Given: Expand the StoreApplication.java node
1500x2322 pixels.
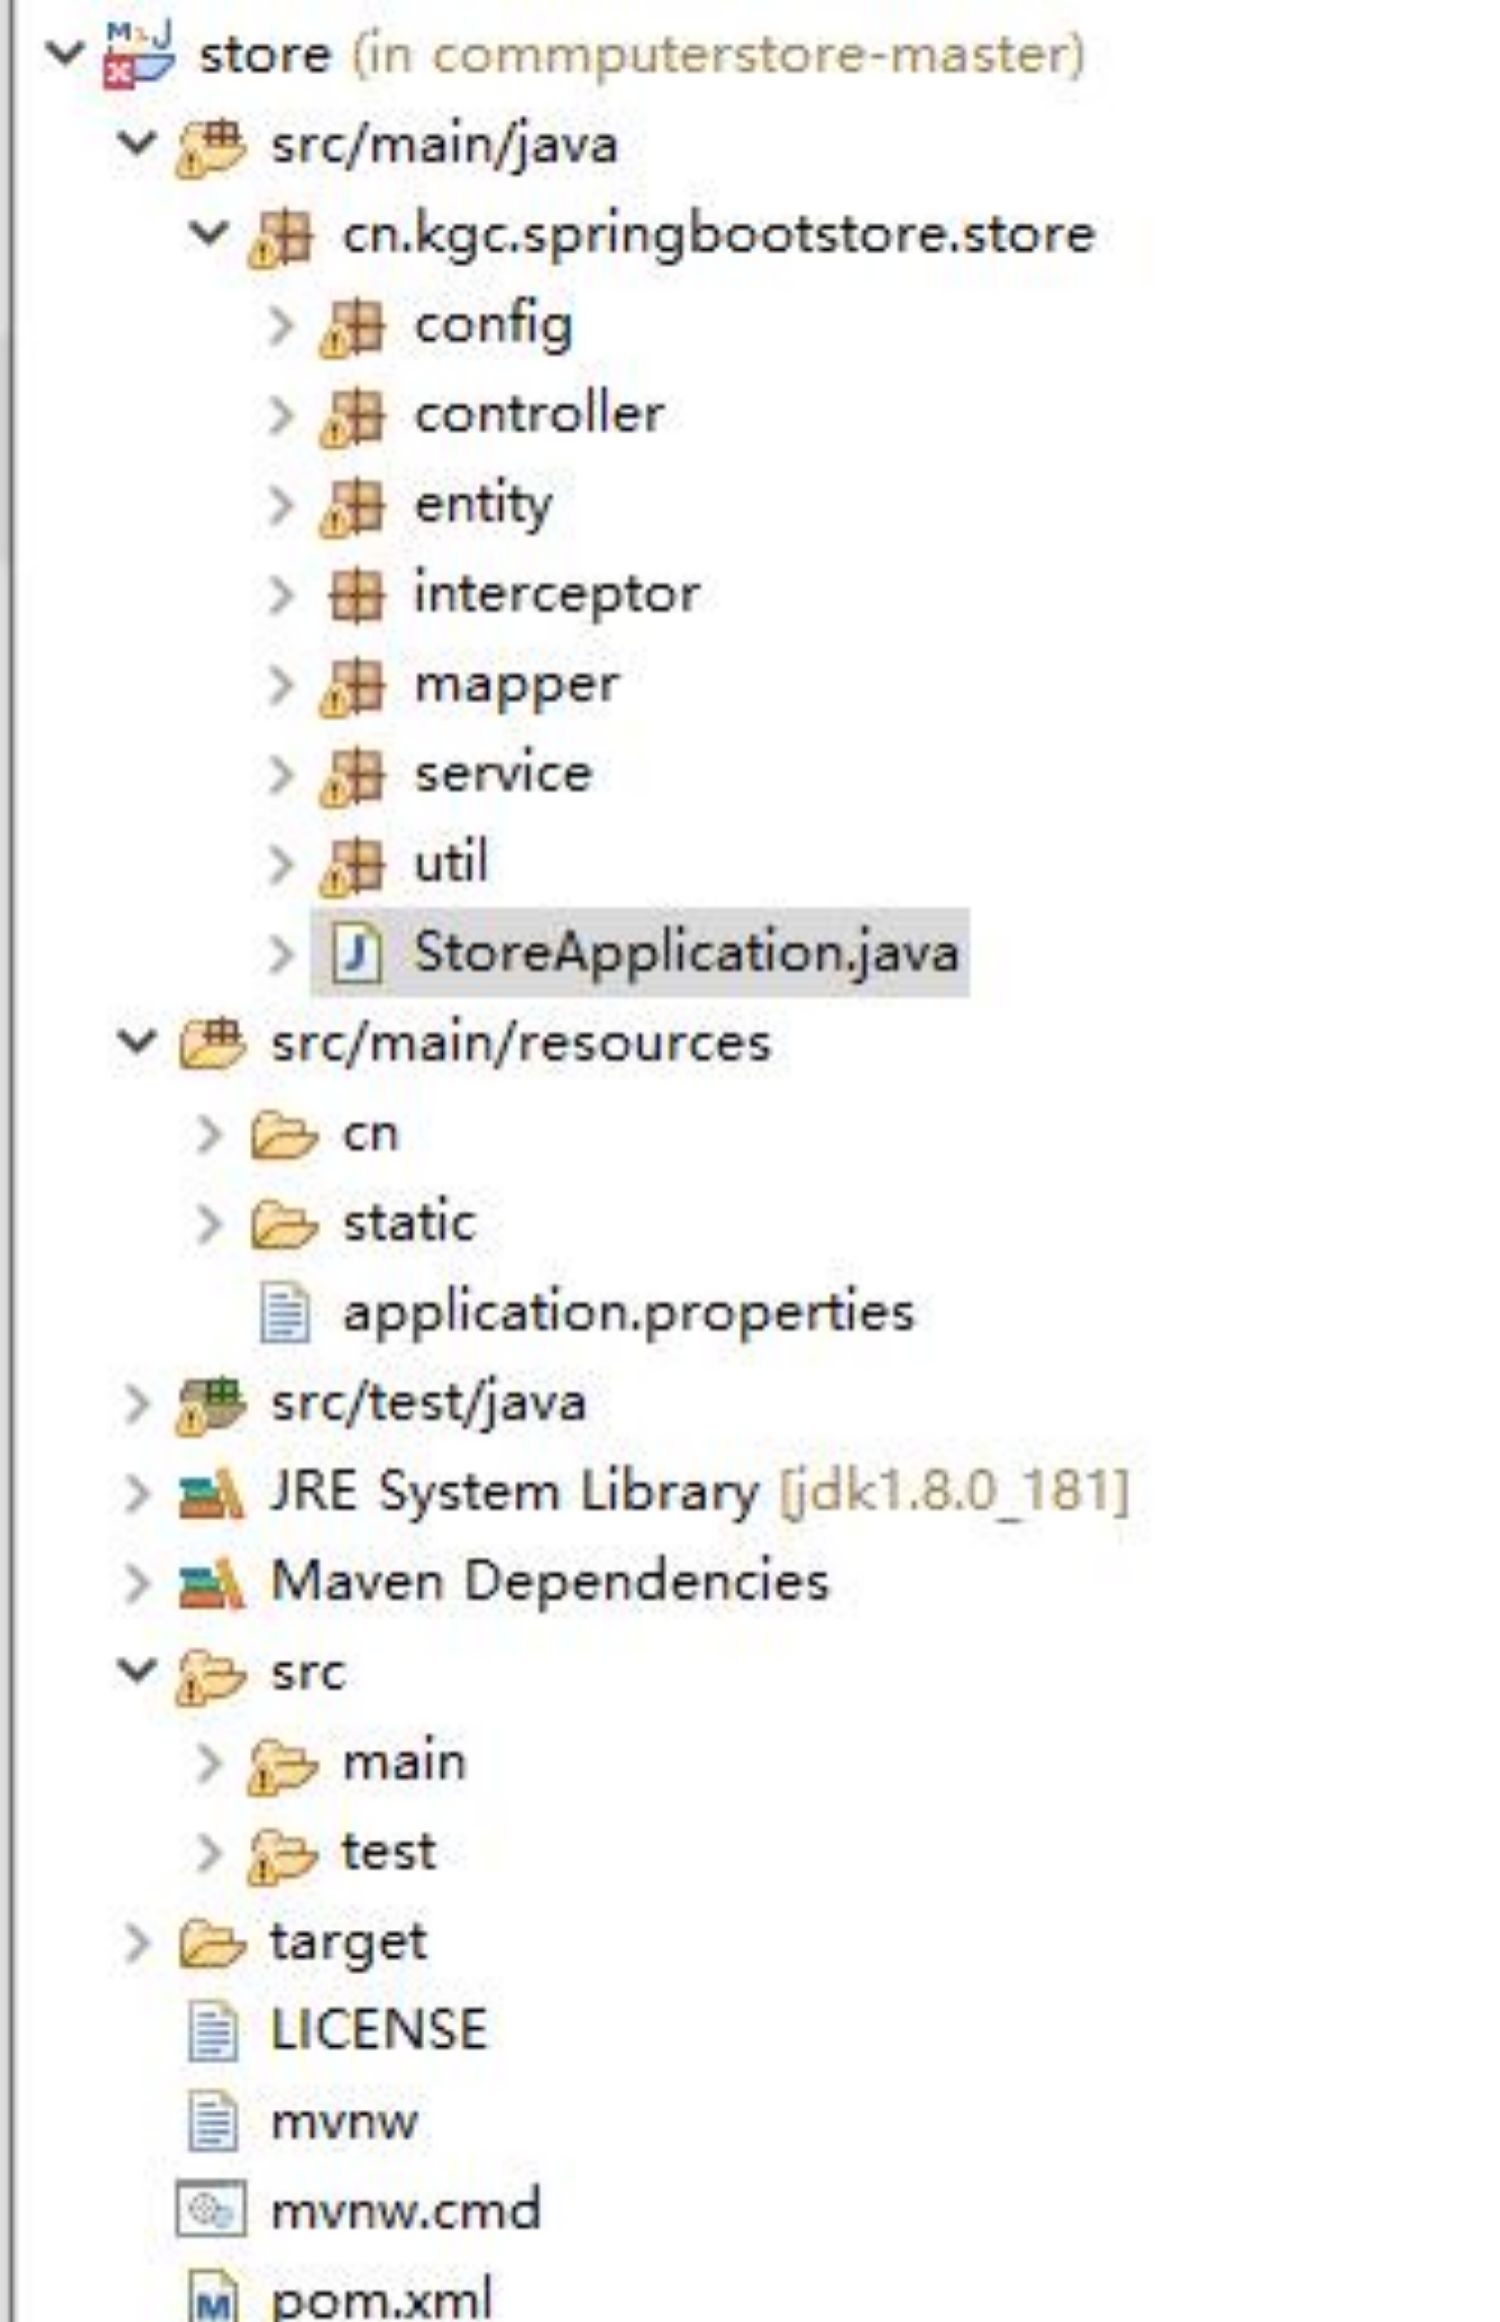Looking at the screenshot, I should pos(282,954).
